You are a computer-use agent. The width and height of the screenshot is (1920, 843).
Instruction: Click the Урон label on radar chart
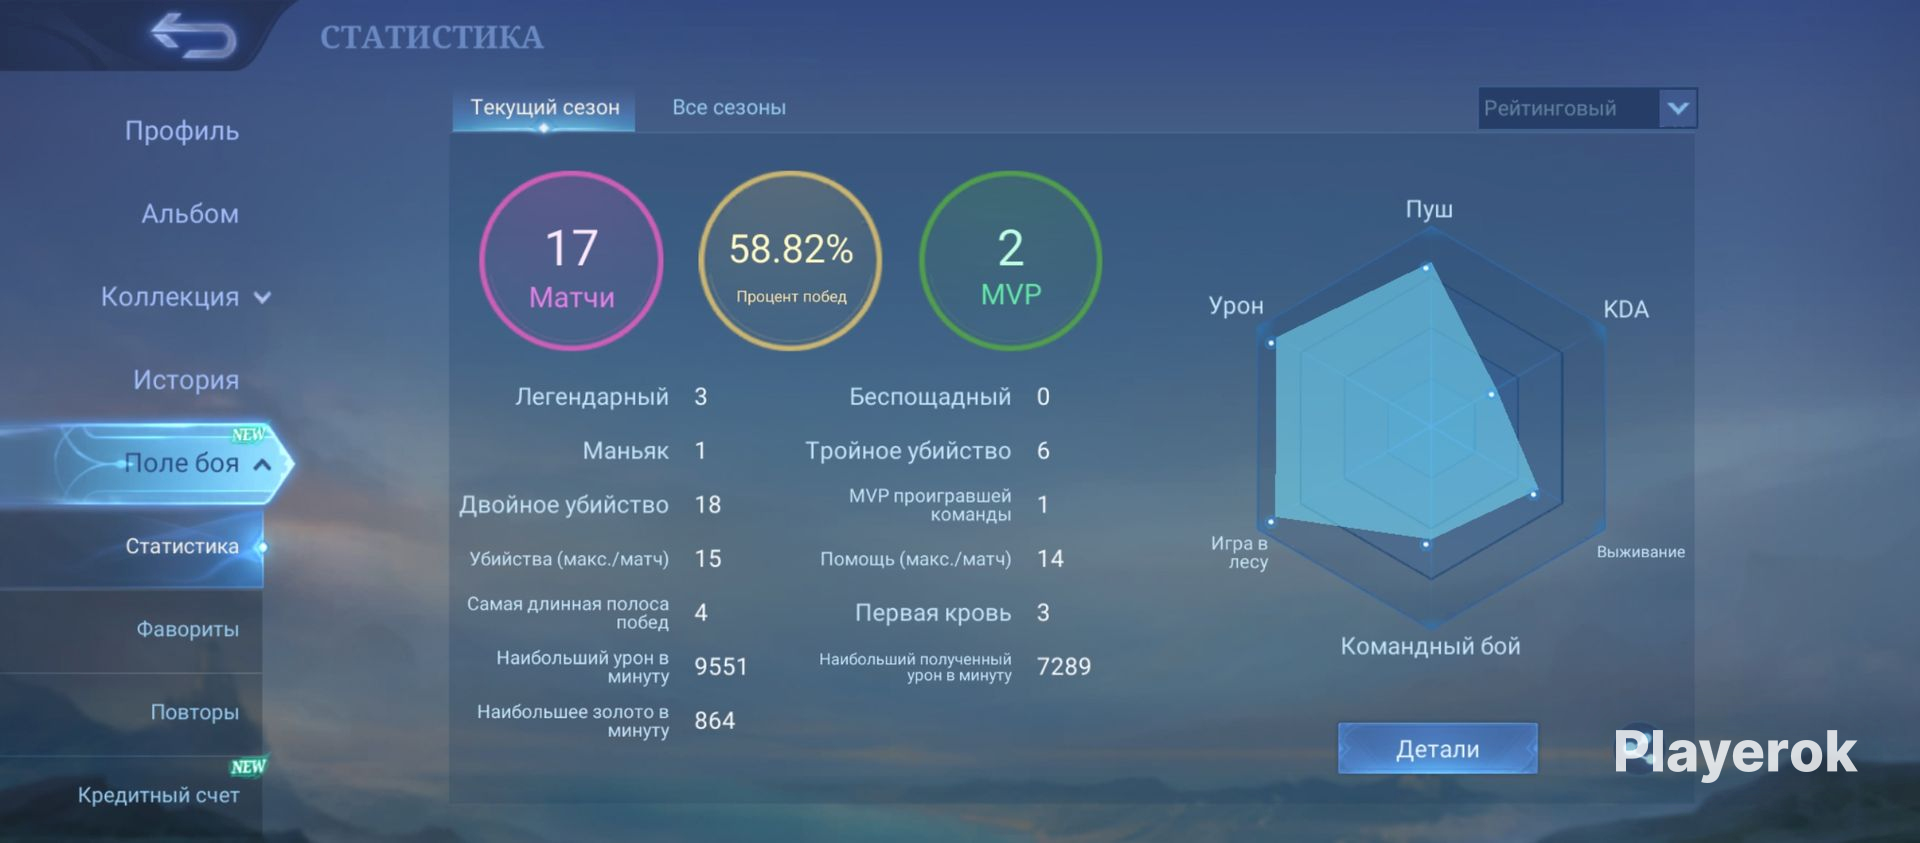(1236, 306)
